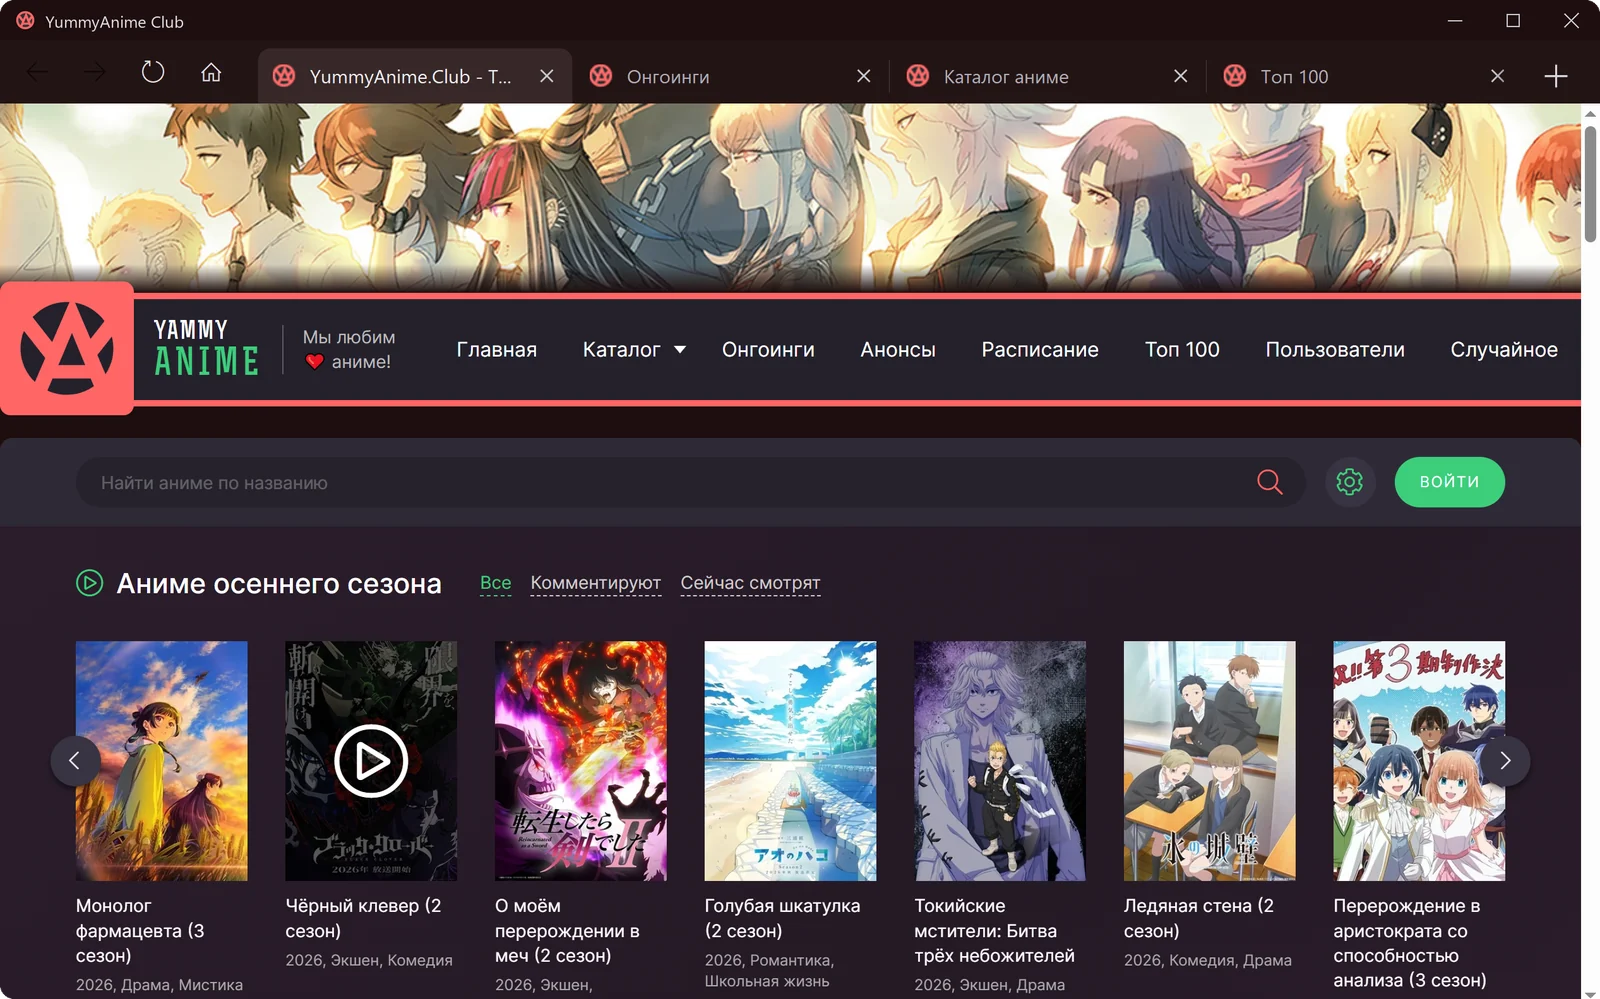Click genre text 2026, Экшен, Комедия
Screen dimensions: 1600x999
[369, 960]
